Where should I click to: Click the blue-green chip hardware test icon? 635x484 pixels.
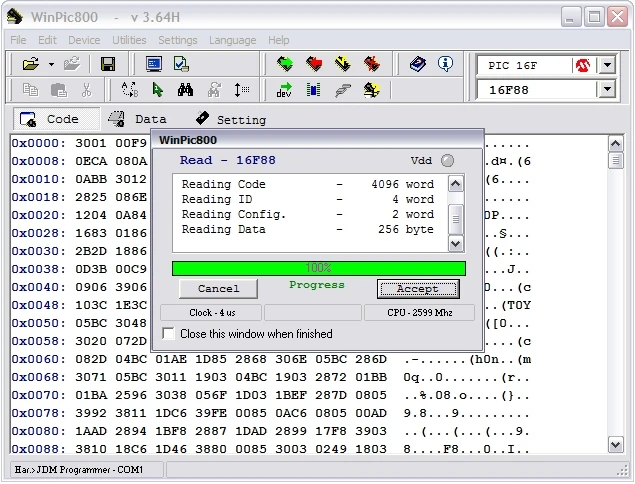click(x=313, y=90)
